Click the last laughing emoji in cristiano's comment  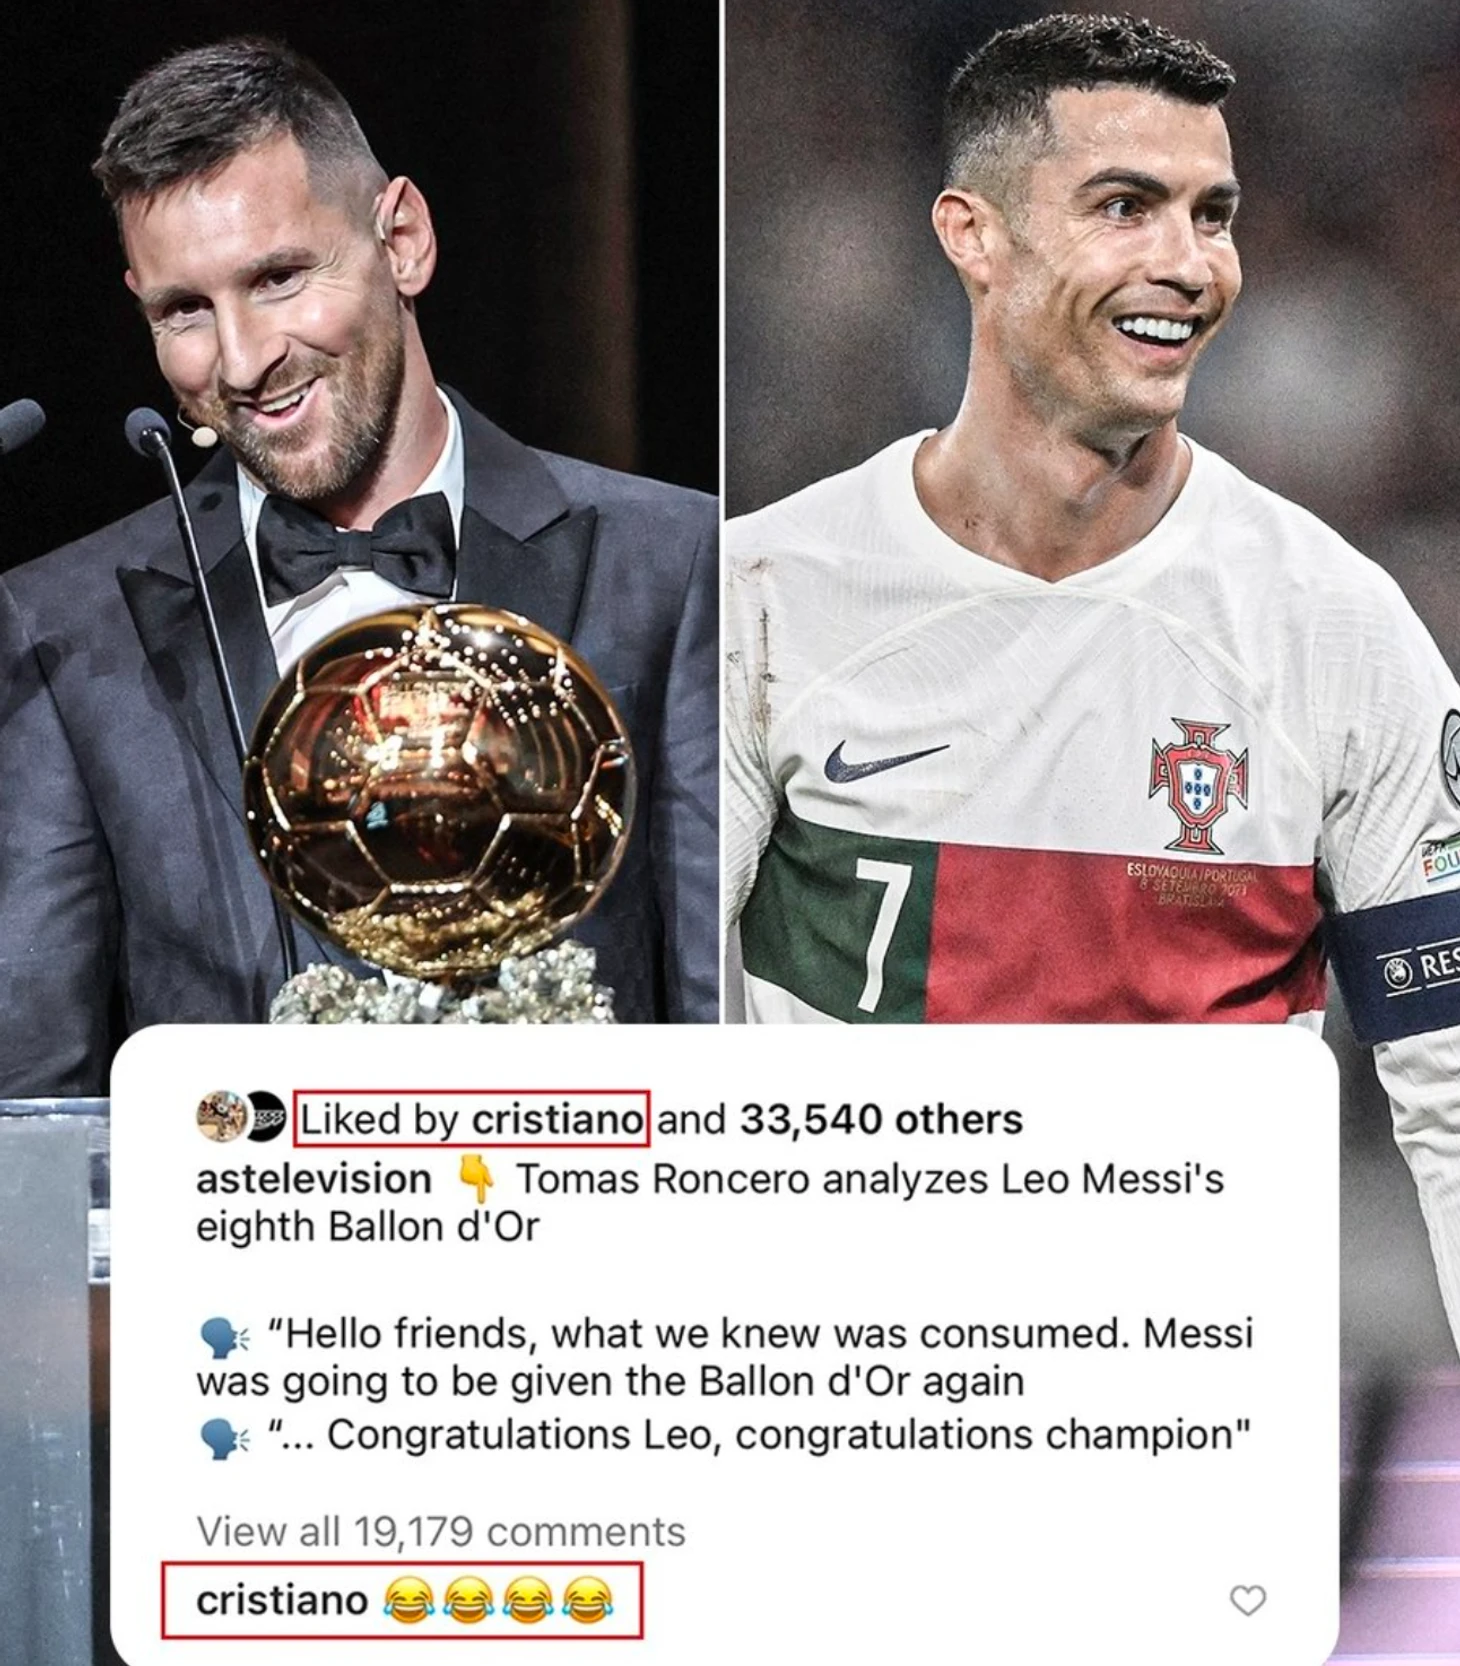(587, 1601)
